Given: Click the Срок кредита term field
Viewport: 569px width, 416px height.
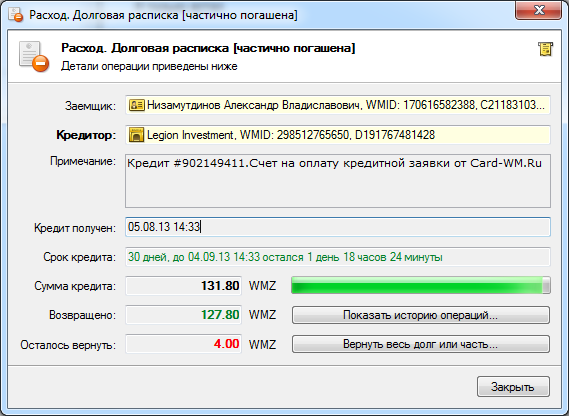Looking at the screenshot, I should click(338, 257).
